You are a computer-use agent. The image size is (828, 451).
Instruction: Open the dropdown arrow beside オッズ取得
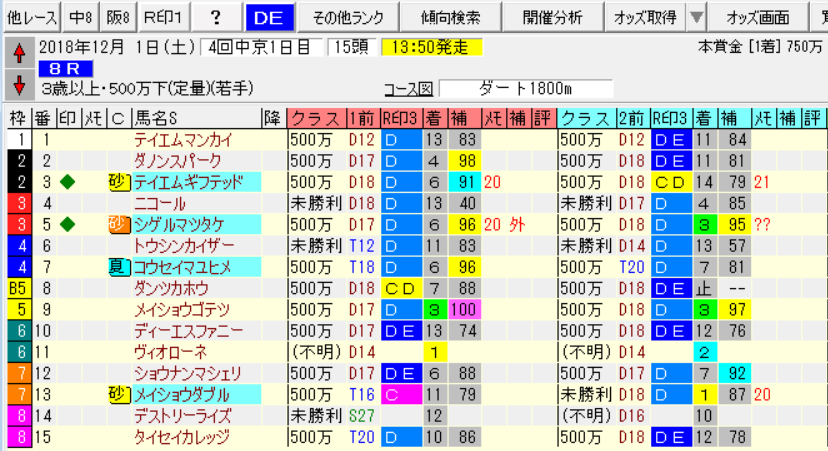coord(697,17)
